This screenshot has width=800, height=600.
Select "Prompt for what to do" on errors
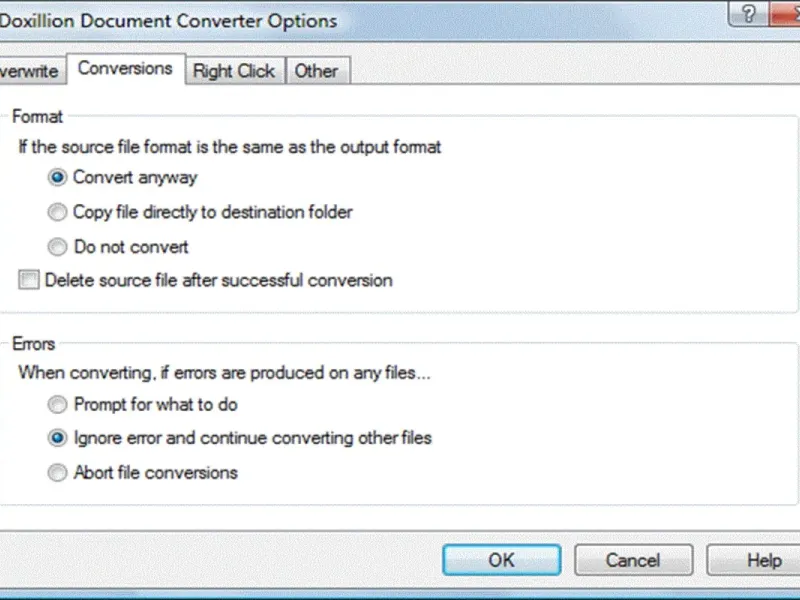coord(57,405)
